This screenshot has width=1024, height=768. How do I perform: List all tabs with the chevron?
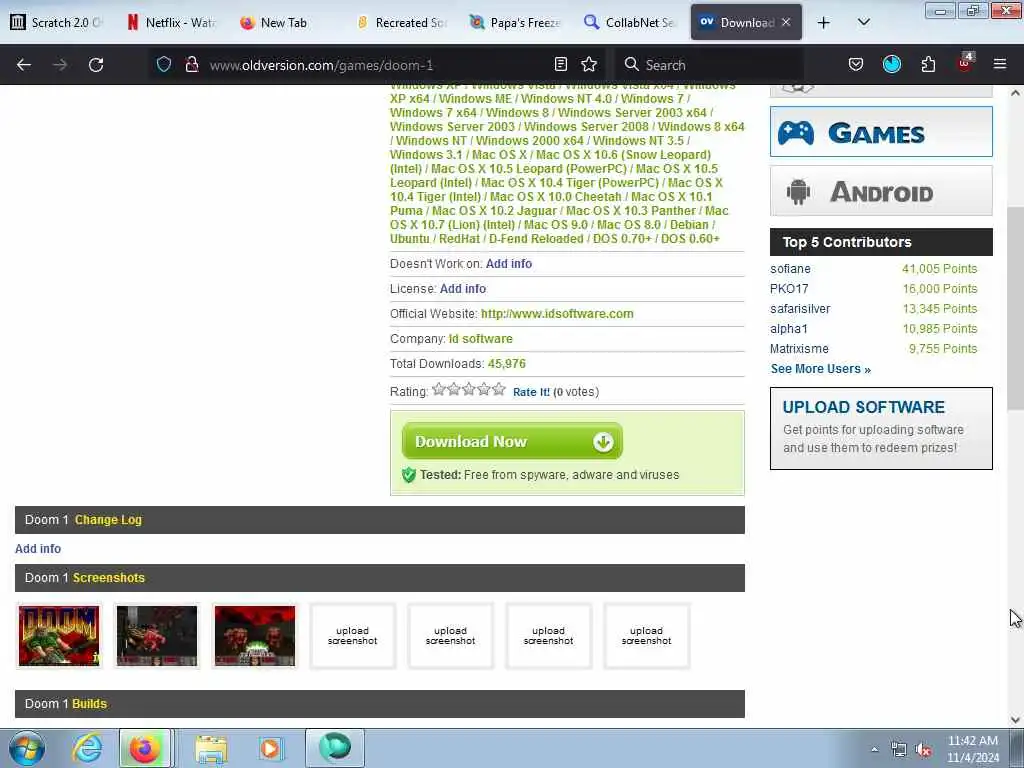point(863,22)
